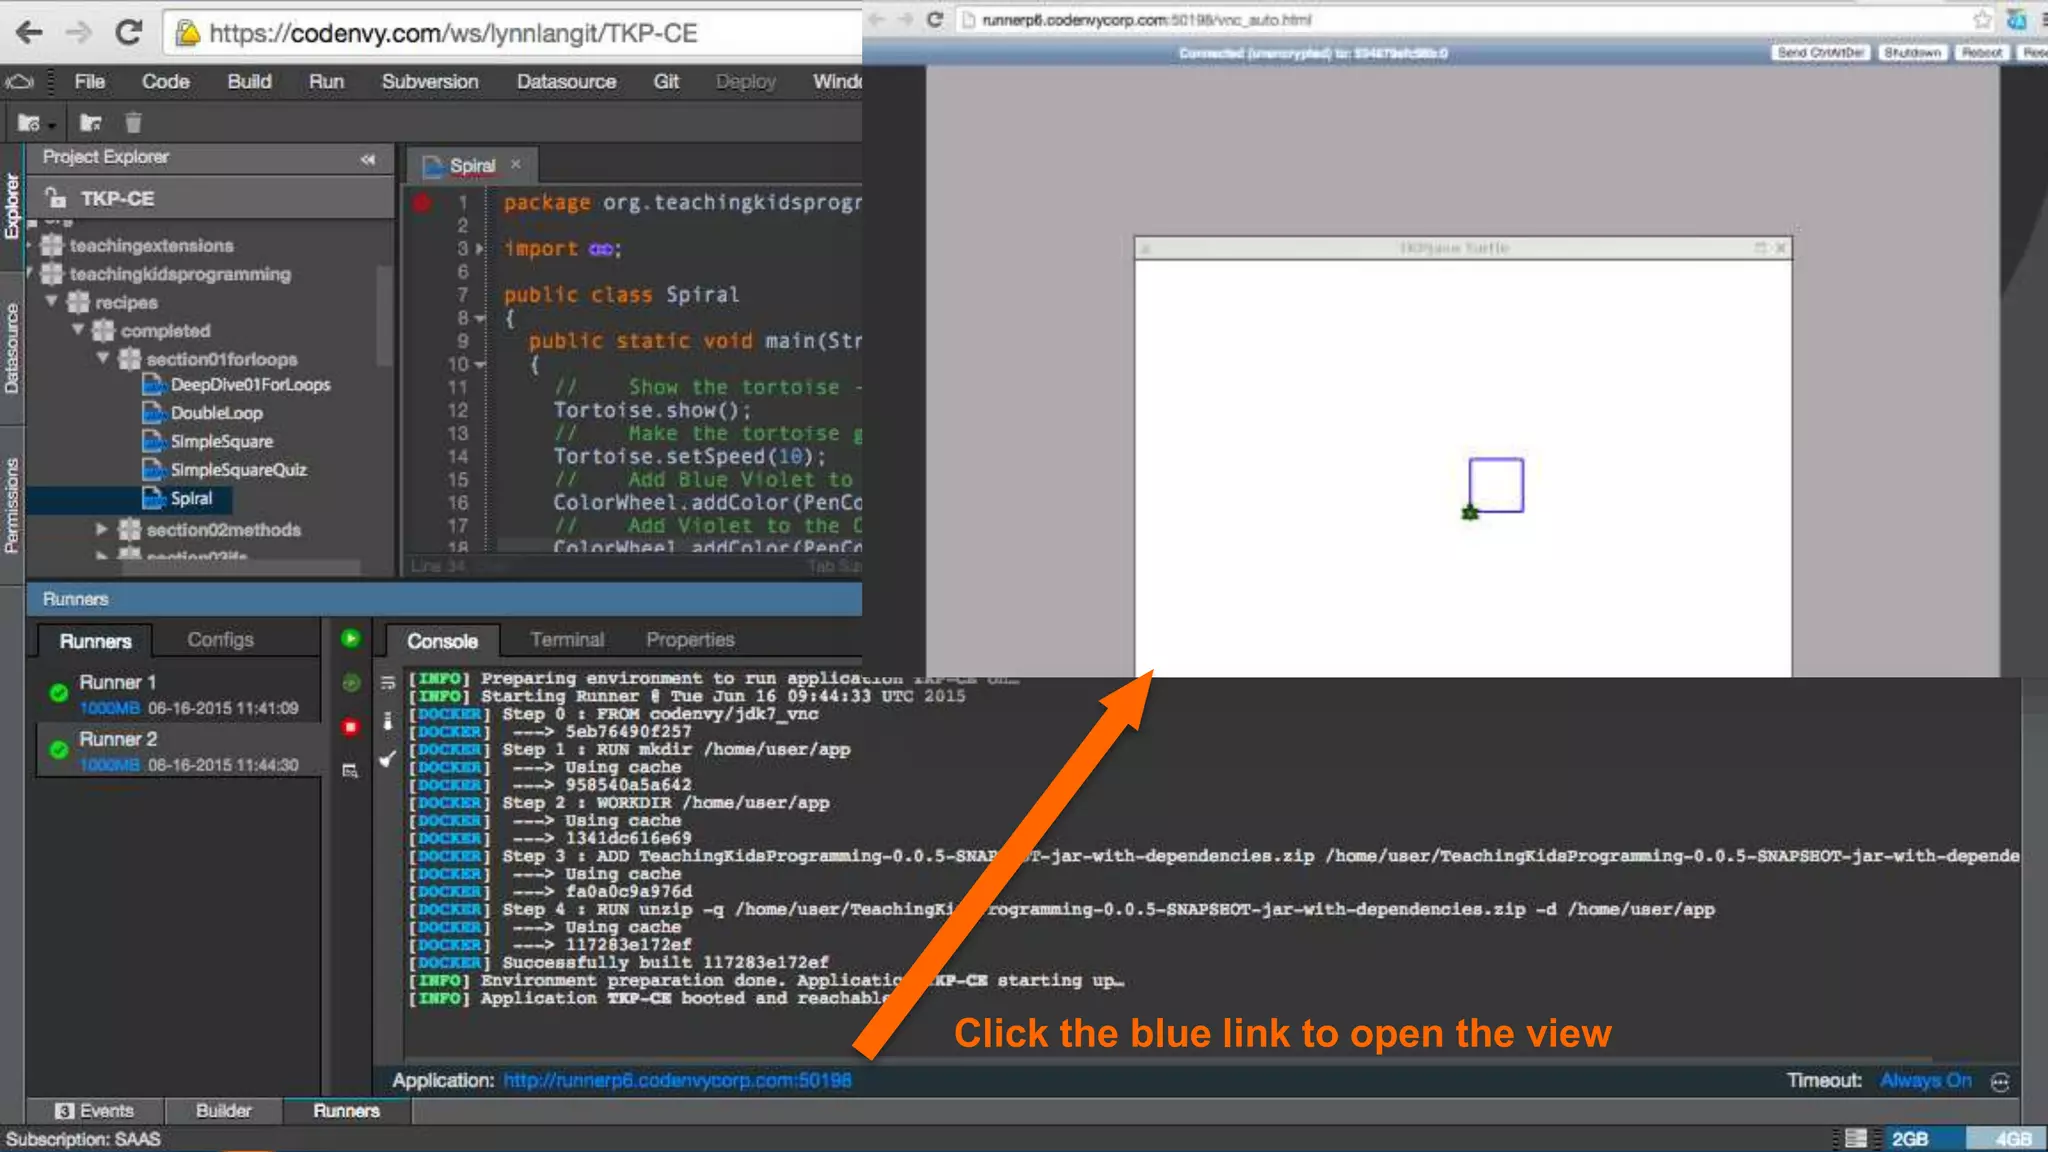Click Send CtrlAltDel button in VNC window

coord(1820,53)
